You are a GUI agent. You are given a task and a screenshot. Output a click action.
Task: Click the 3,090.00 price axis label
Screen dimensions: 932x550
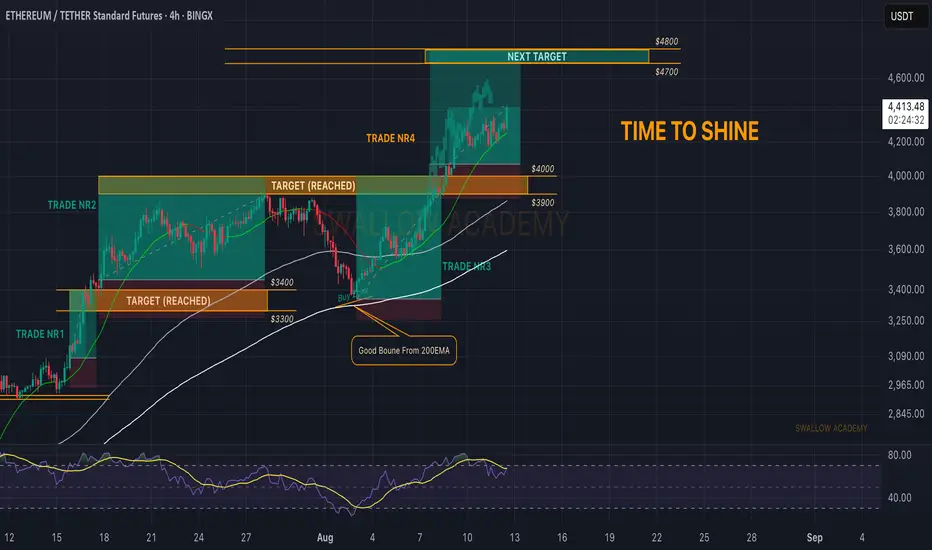pyautogui.click(x=906, y=356)
